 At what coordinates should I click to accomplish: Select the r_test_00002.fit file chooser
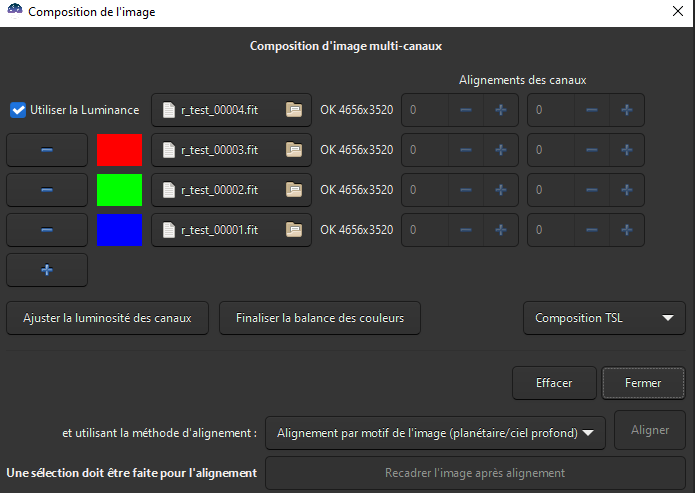click(x=231, y=190)
